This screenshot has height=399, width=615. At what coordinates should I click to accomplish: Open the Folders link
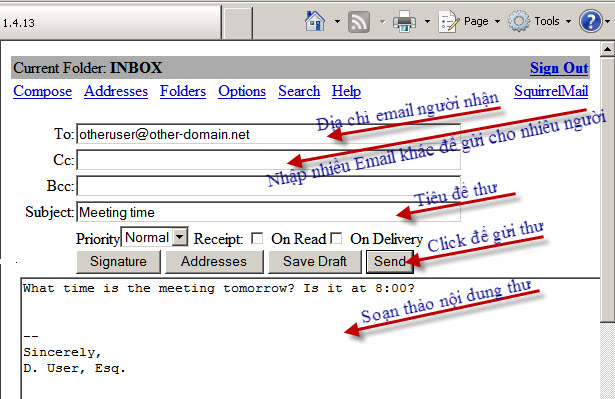tap(183, 91)
